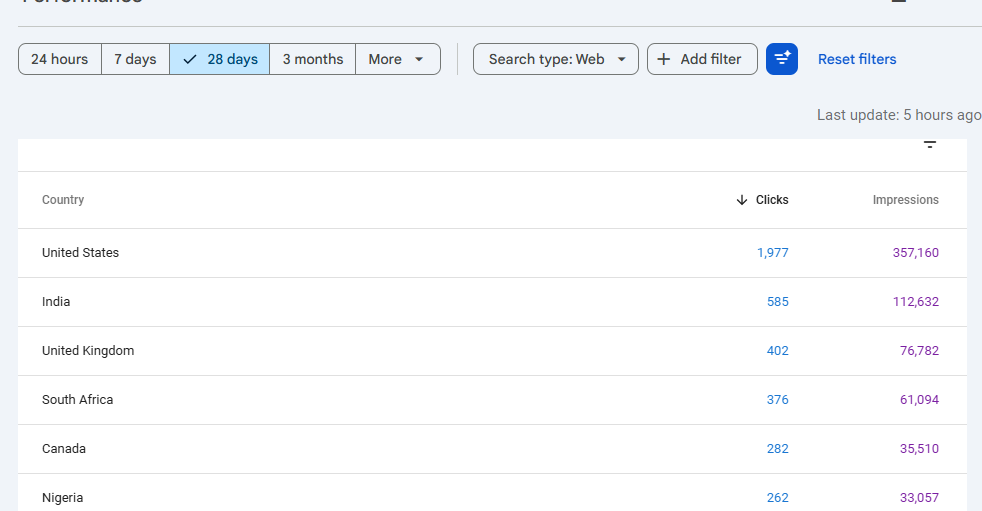This screenshot has width=982, height=511.
Task: Sort table by Impressions column header
Action: pyautogui.click(x=905, y=200)
